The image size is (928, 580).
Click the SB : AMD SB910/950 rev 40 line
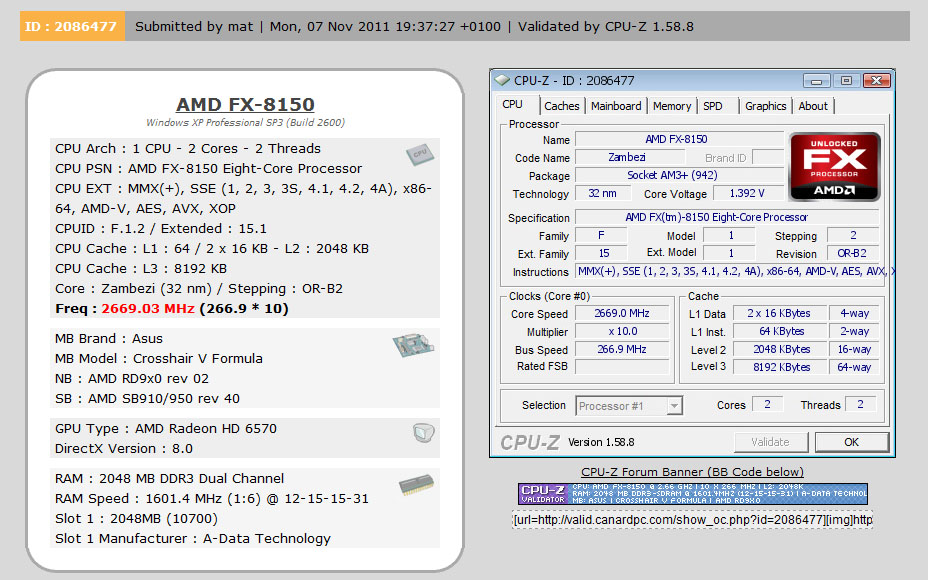point(147,398)
